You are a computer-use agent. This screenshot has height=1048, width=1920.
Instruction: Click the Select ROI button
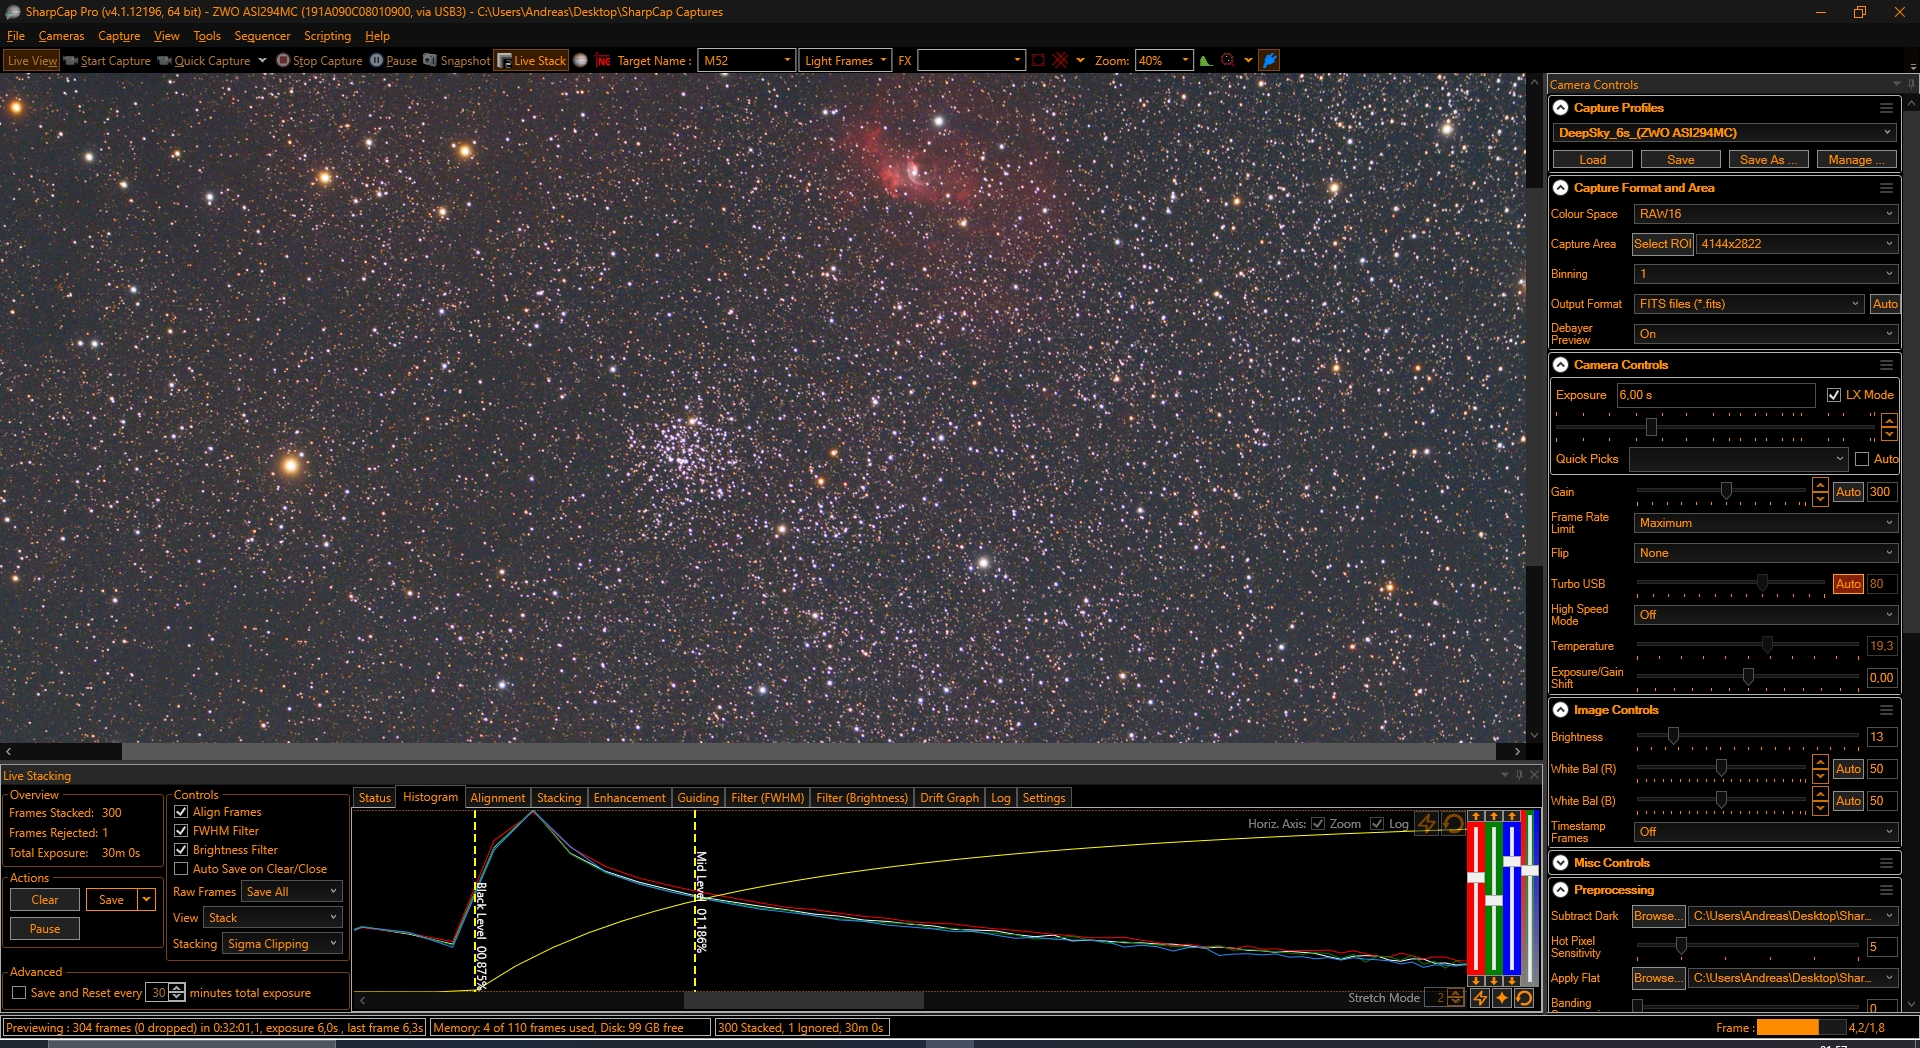(x=1662, y=244)
